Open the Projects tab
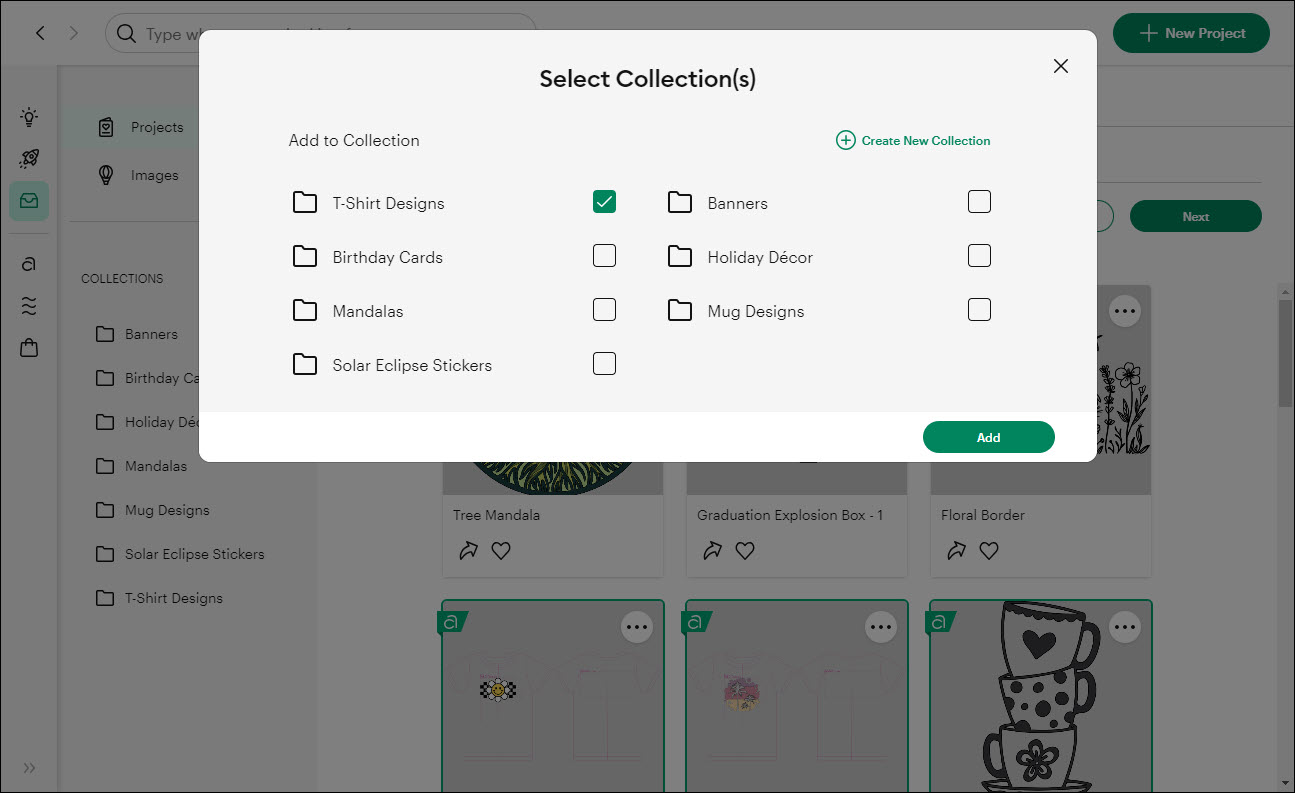 click(156, 127)
